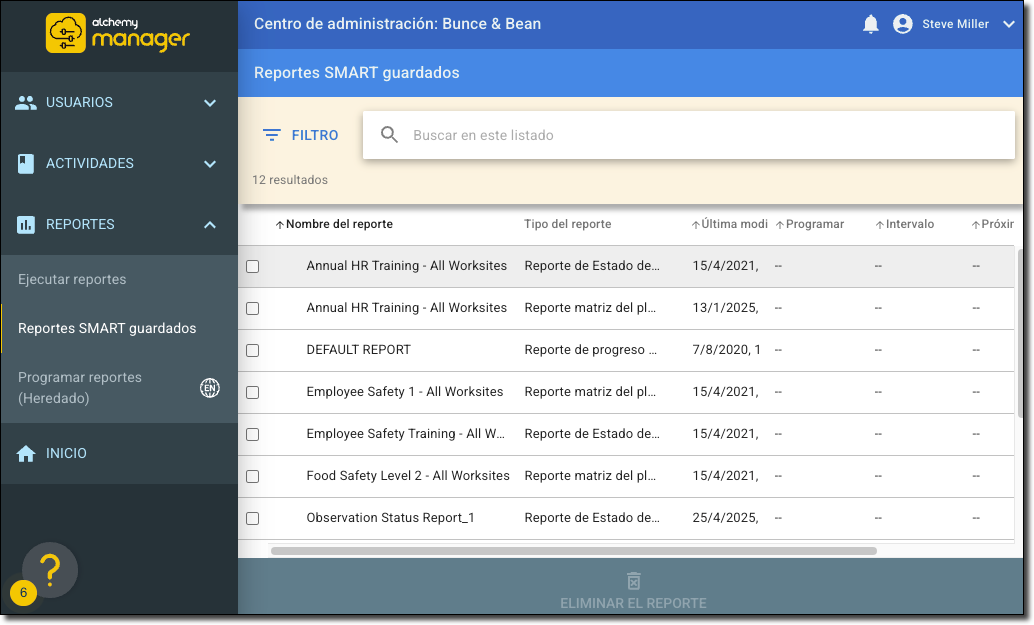Click the trash icon above Eliminar el reporte
The width and height of the screenshot is (1034, 625).
(x=633, y=581)
